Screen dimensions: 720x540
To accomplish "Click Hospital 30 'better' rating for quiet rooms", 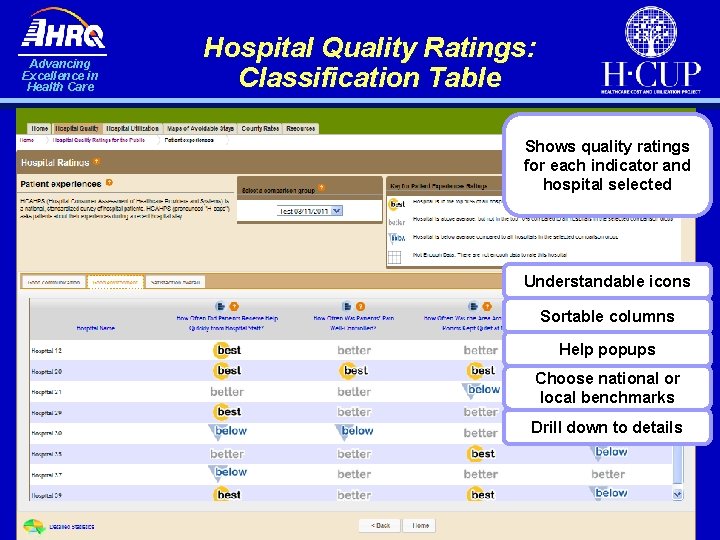I will click(x=481, y=433).
